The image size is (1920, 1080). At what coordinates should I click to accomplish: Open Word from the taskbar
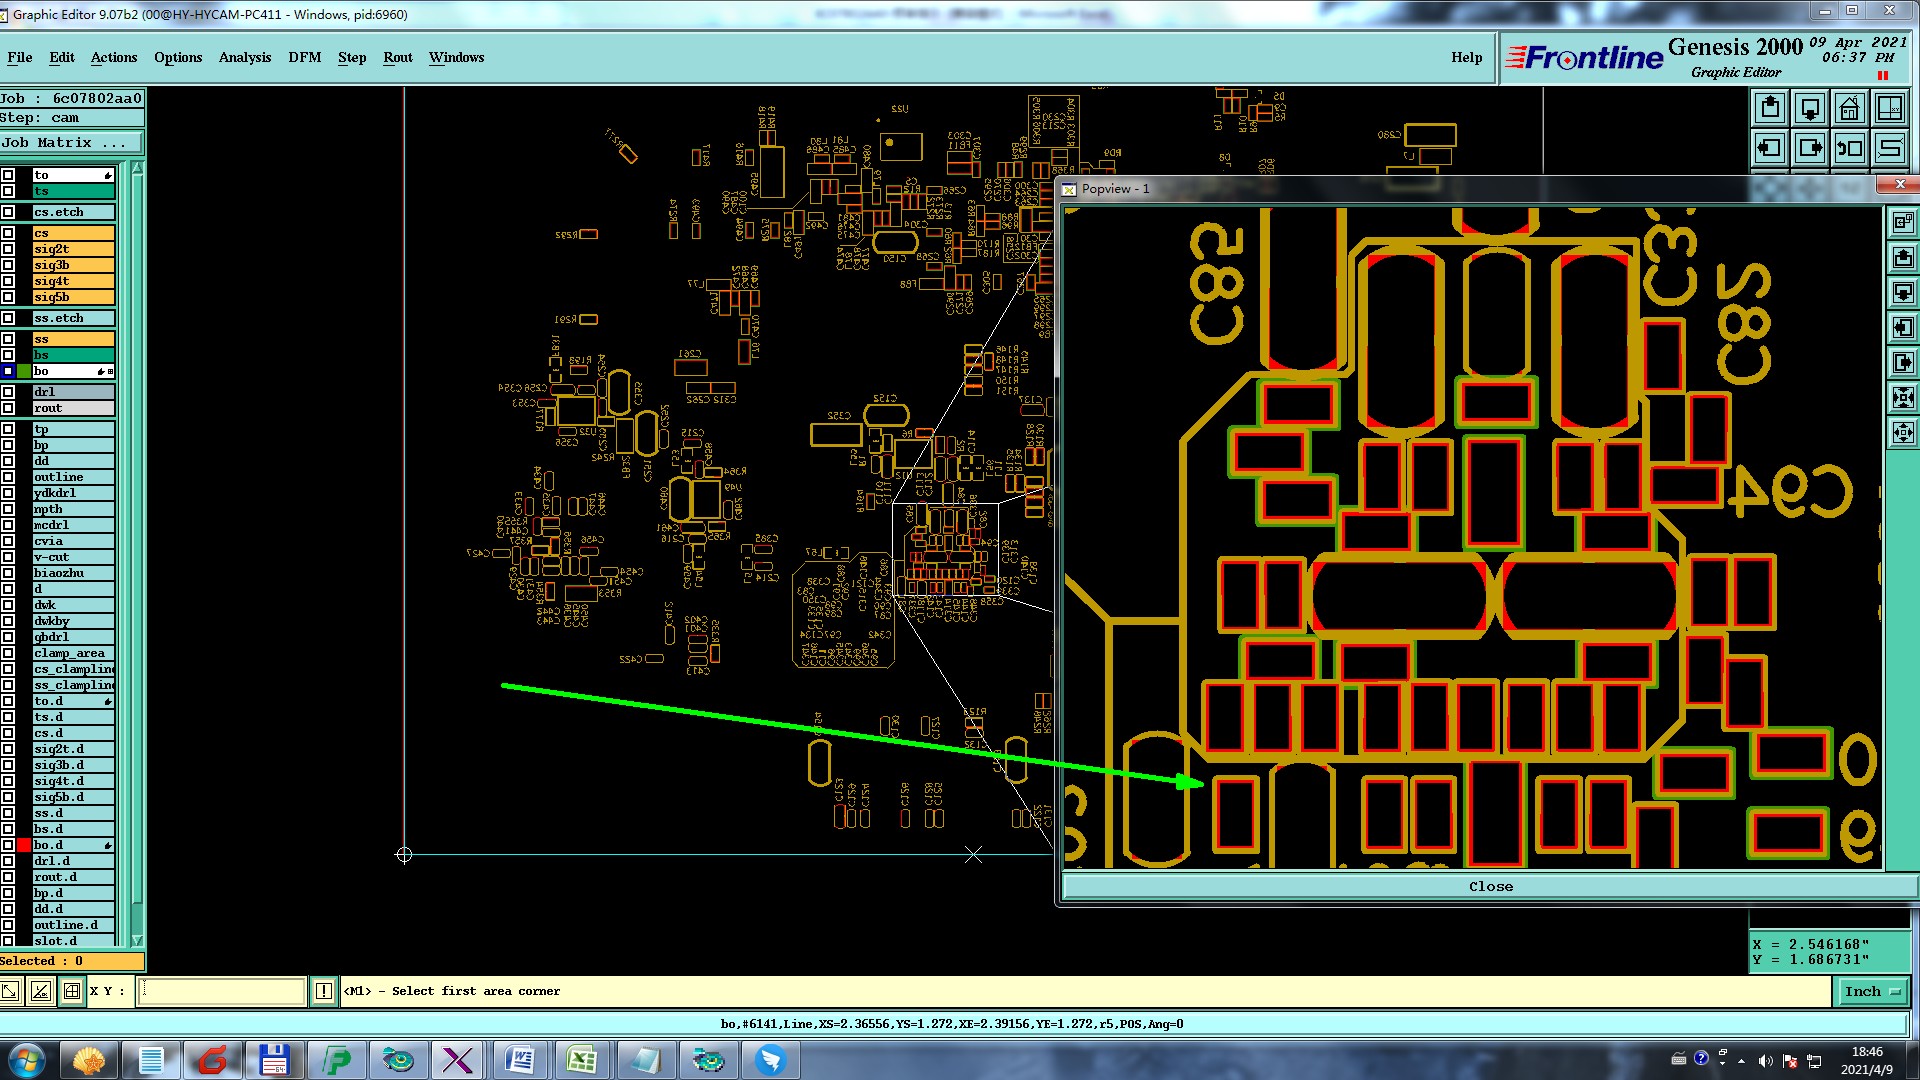coord(520,1060)
